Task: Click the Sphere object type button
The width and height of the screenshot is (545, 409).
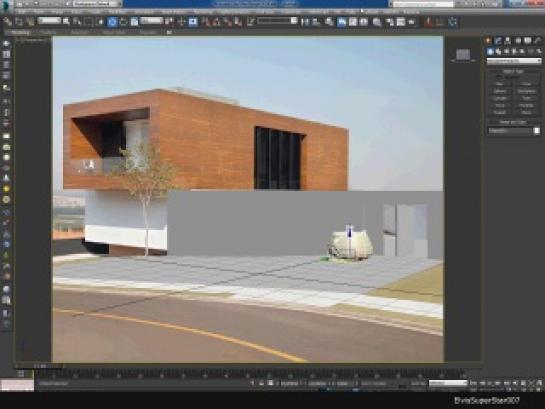Action: [500, 91]
